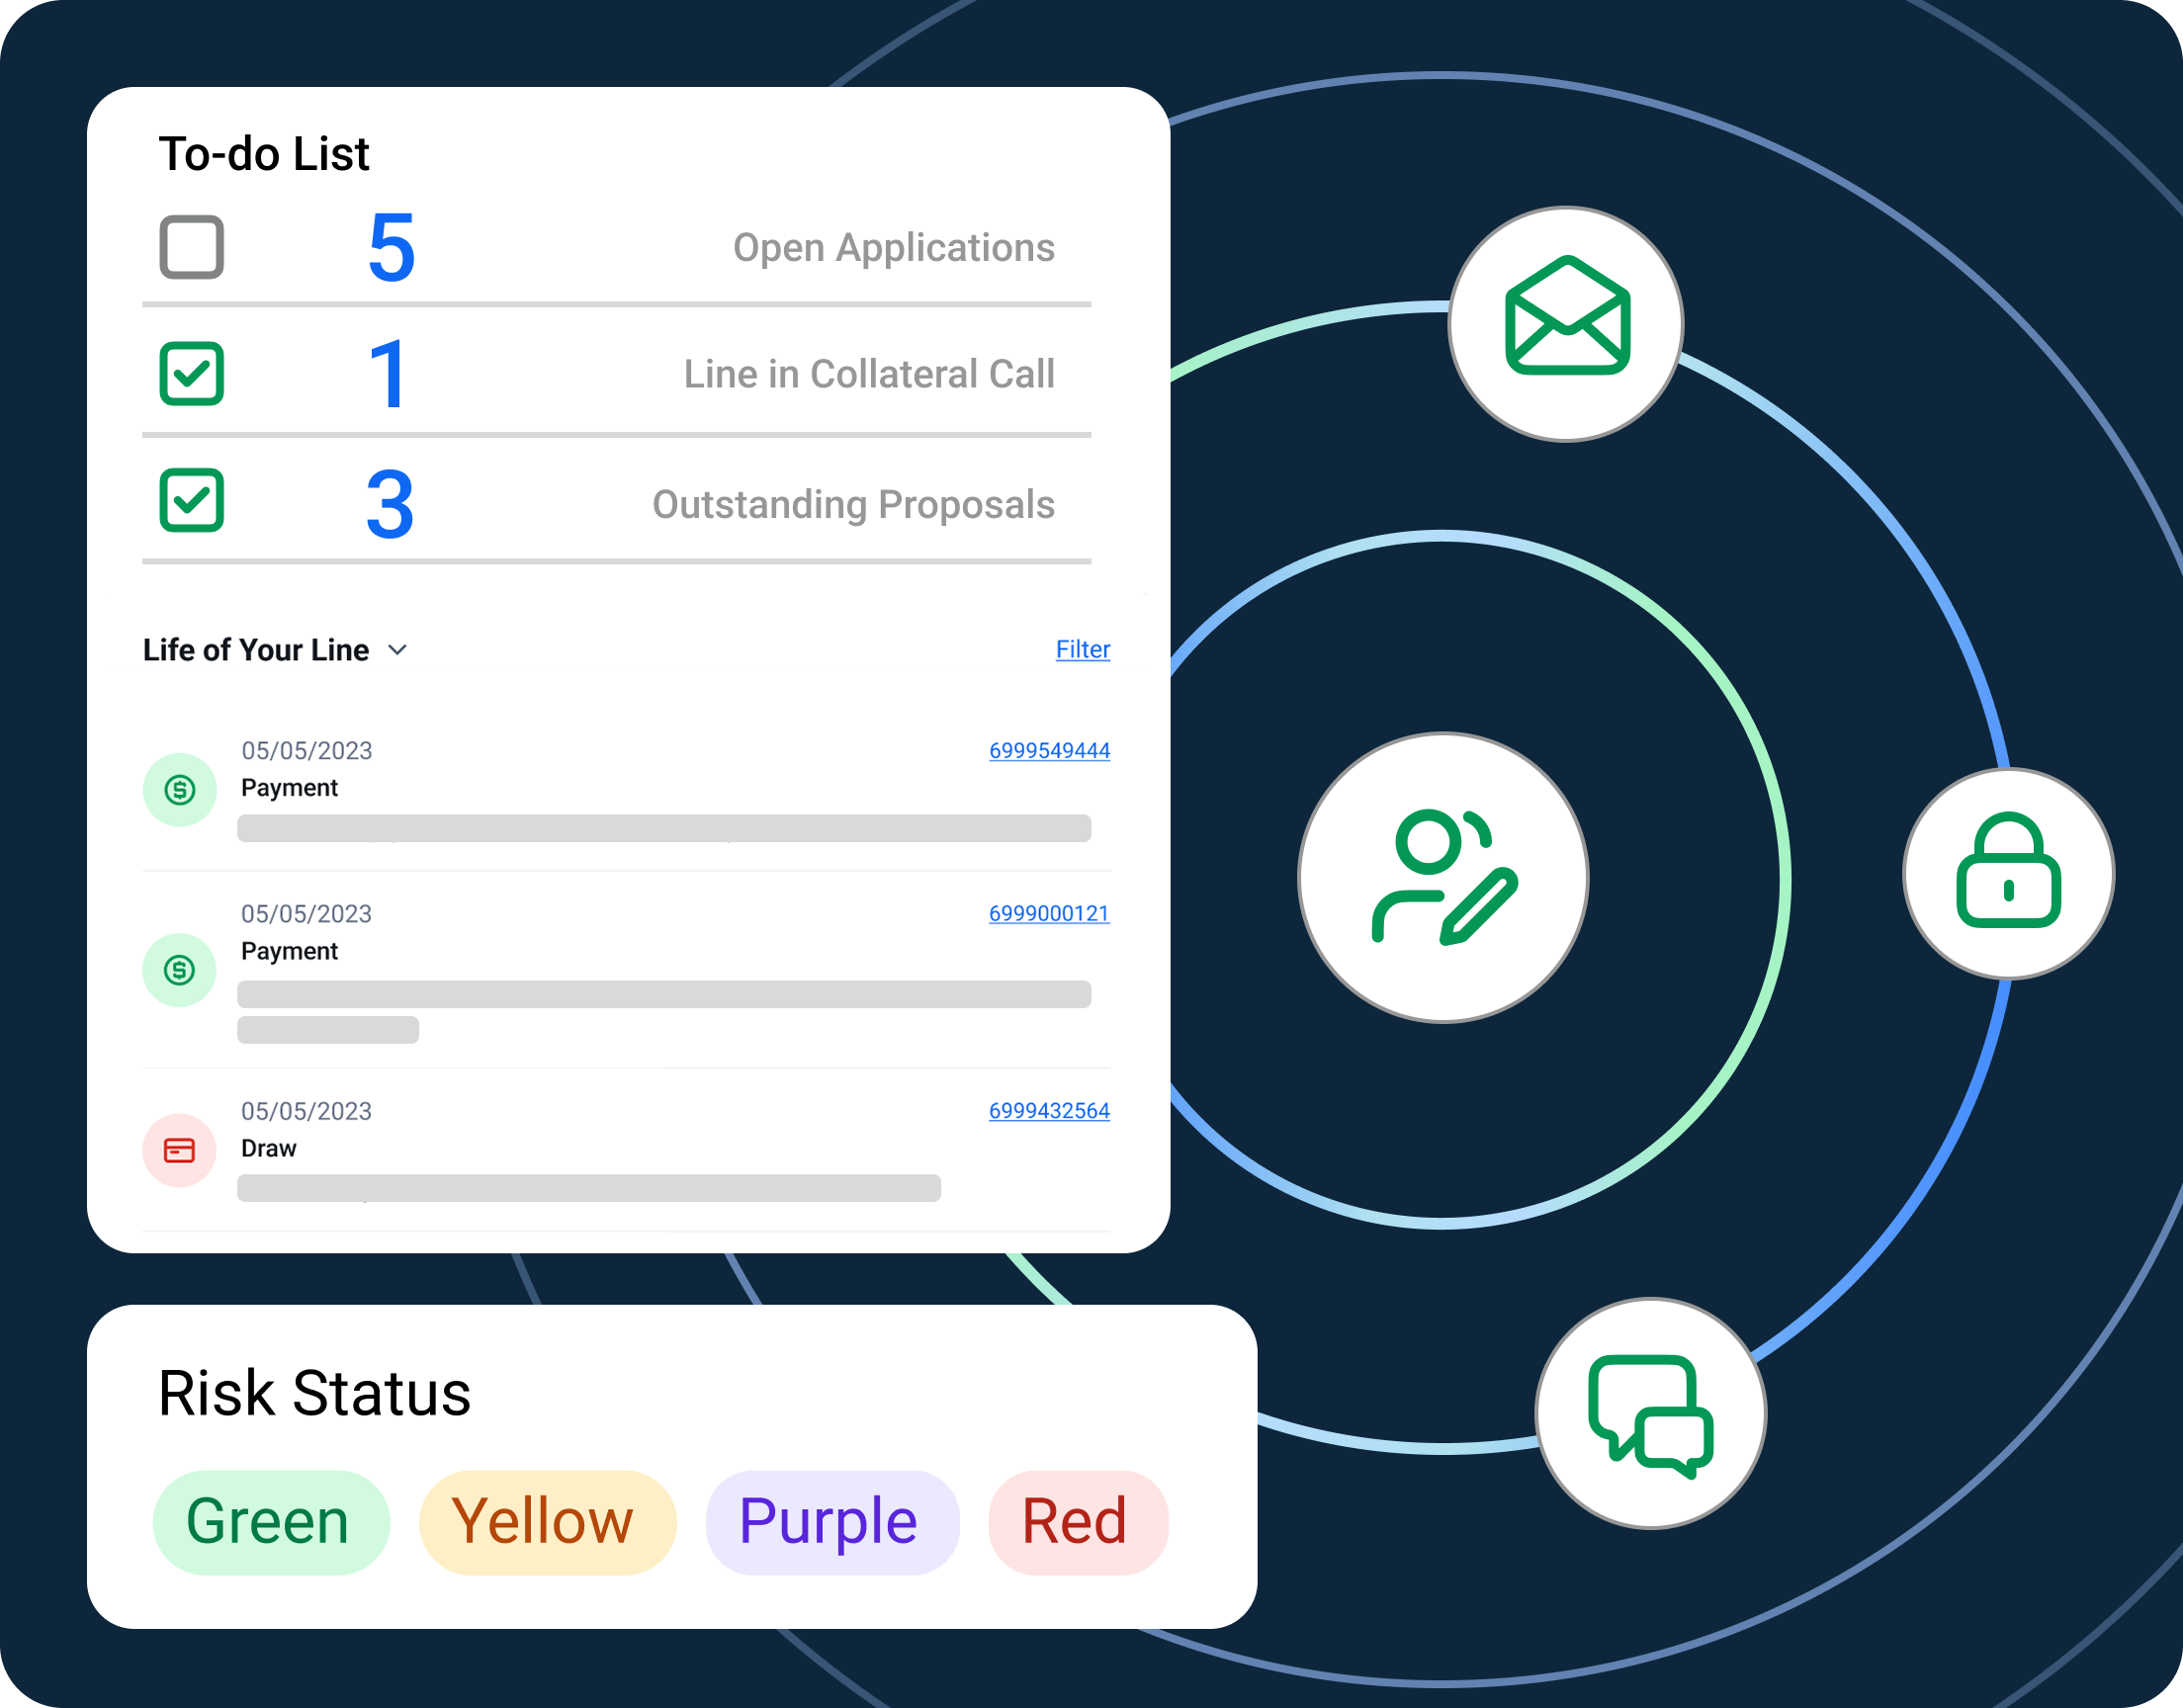Click the number 5 for Open Applications
The height and width of the screenshot is (1708, 2183).
[391, 248]
